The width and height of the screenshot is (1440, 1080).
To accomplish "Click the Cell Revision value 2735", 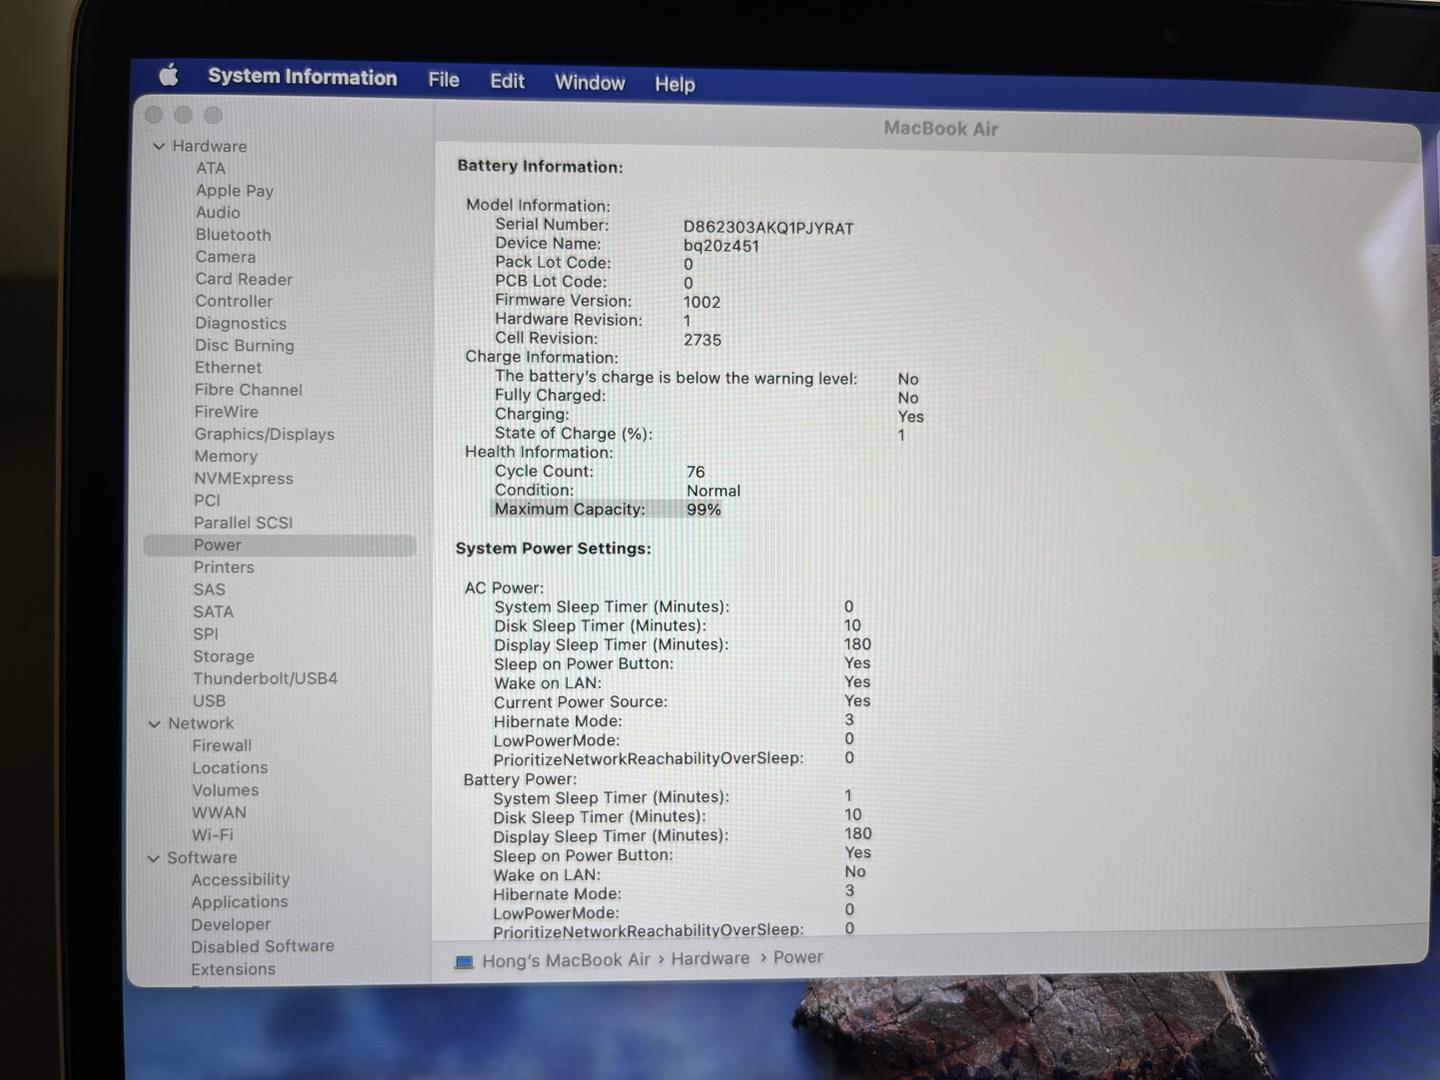I will (702, 340).
